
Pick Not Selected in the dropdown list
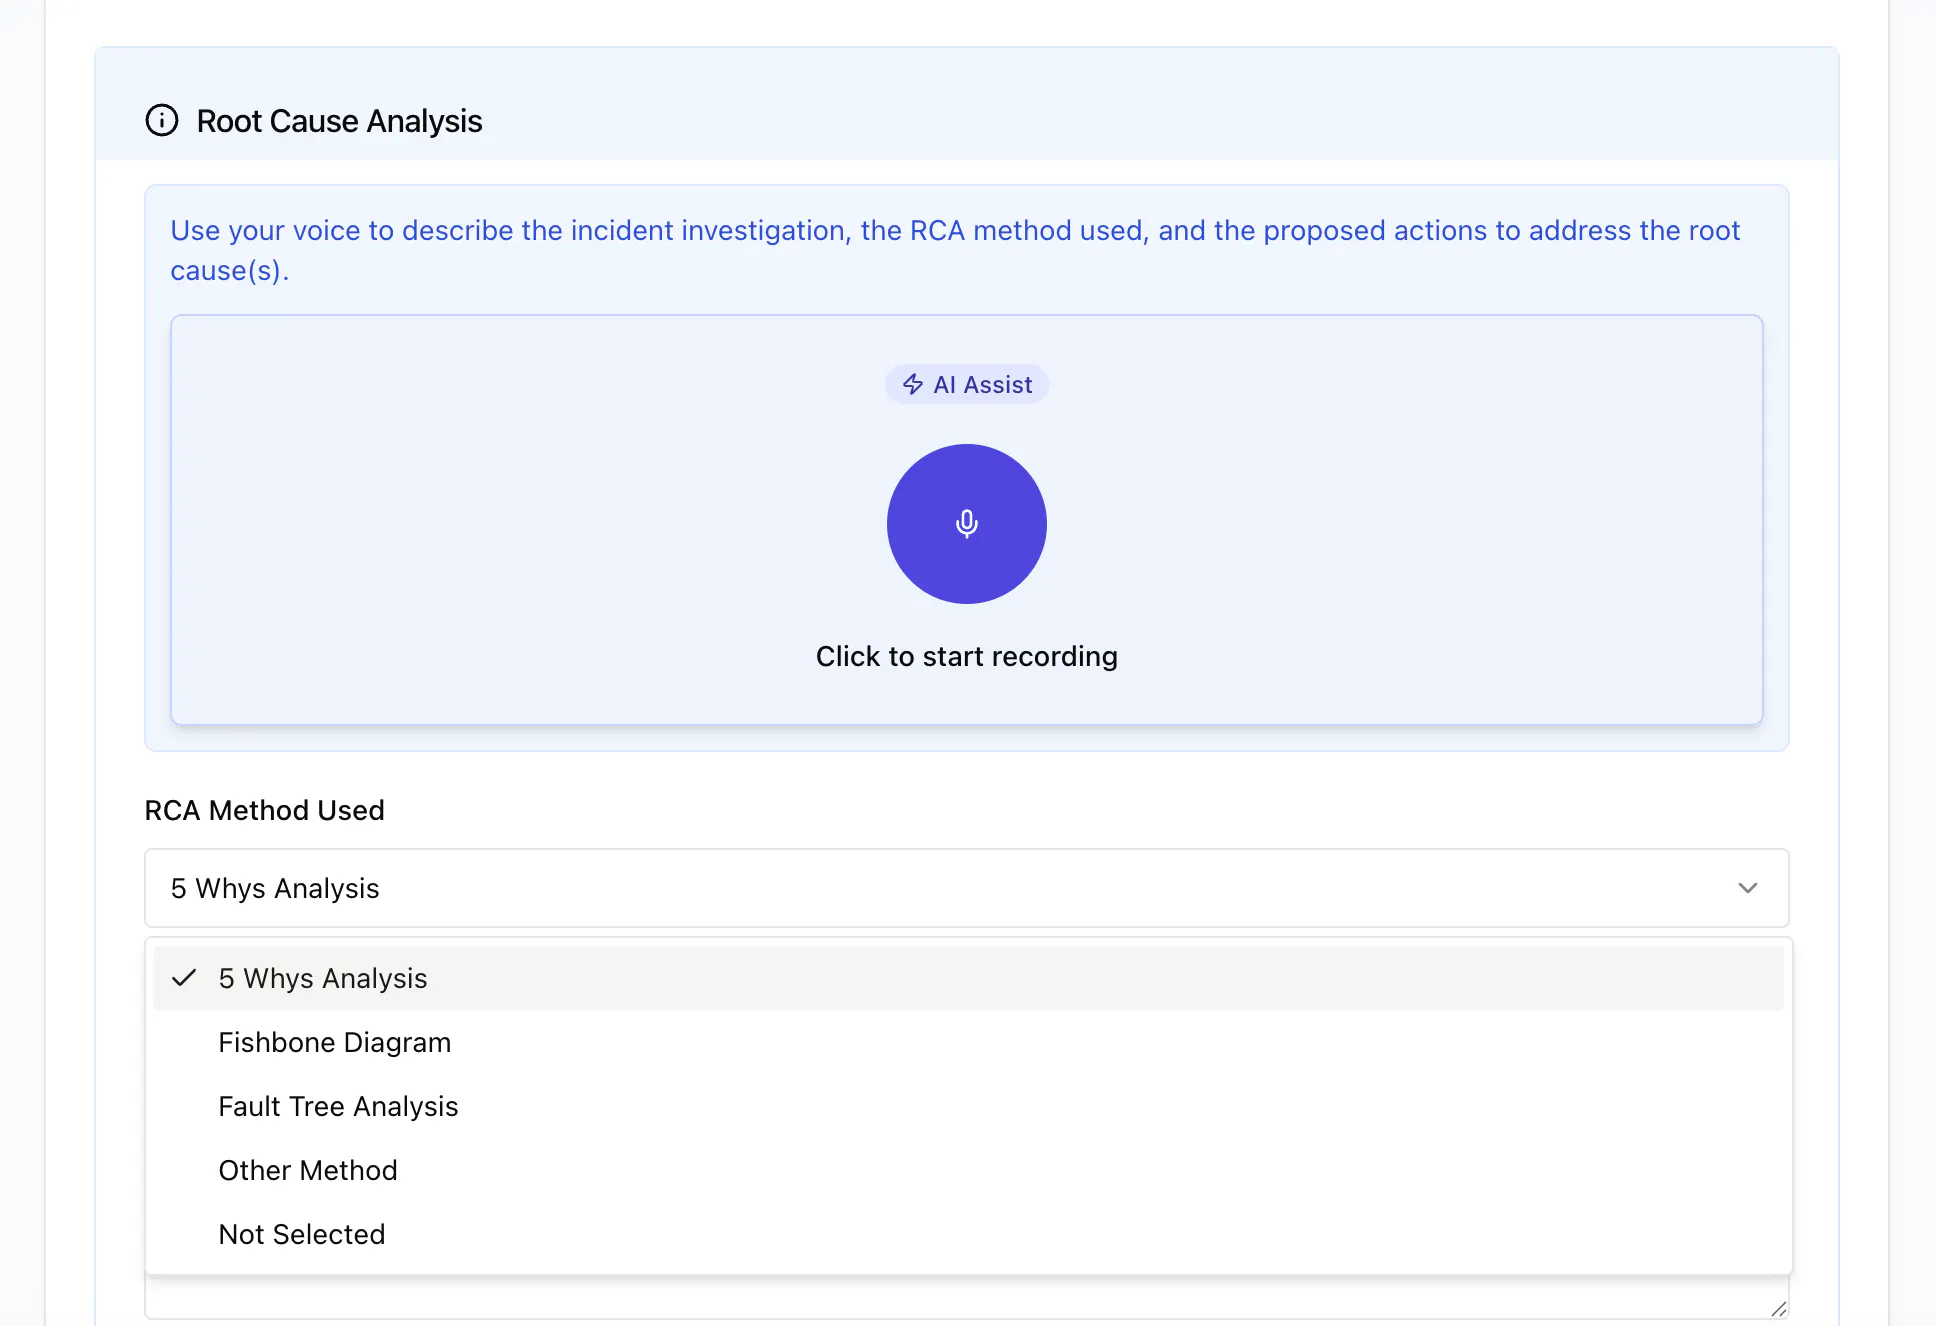(x=968, y=1234)
